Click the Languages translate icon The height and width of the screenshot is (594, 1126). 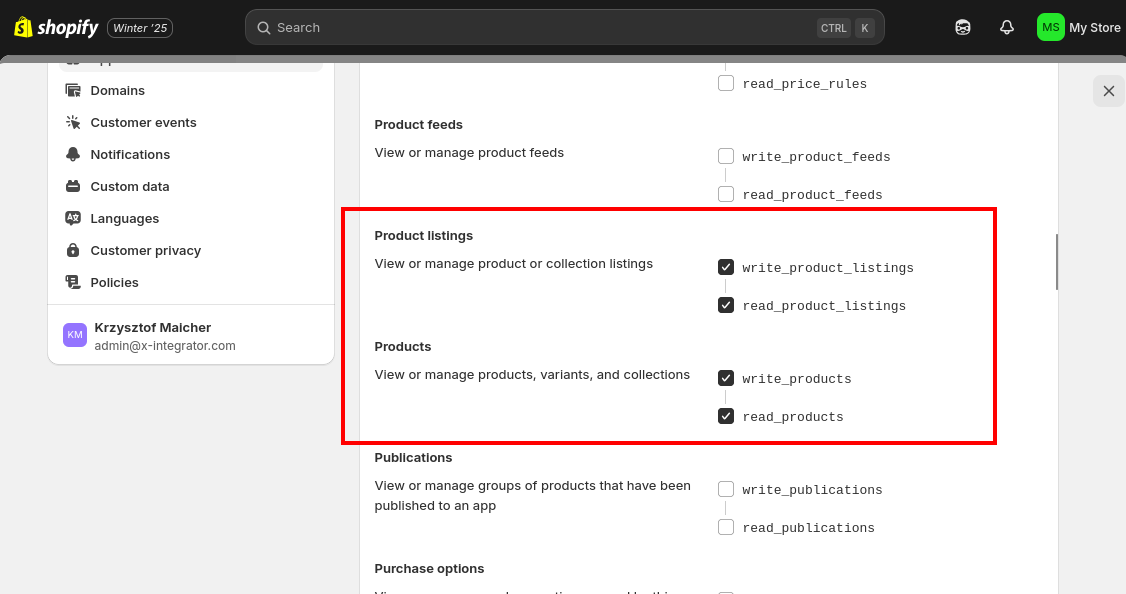point(73,218)
